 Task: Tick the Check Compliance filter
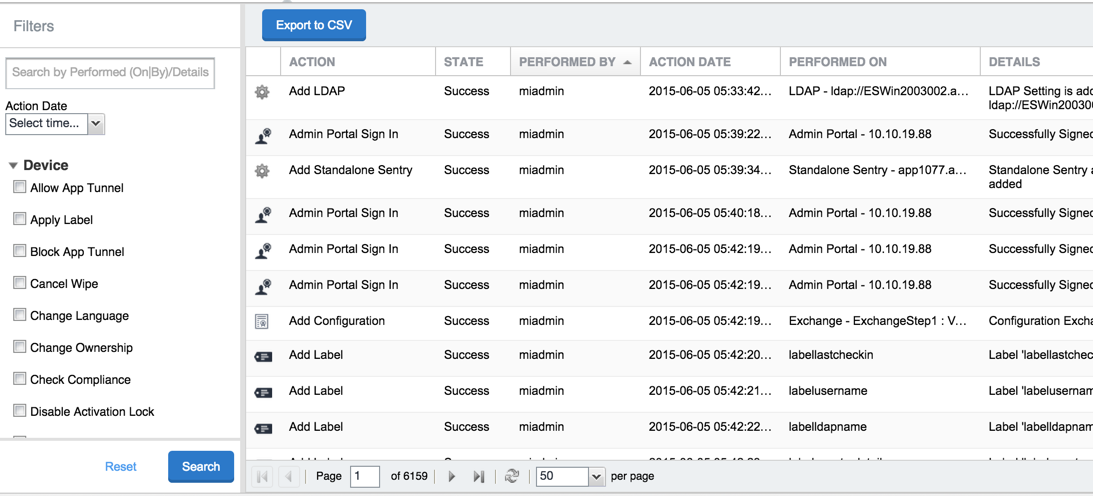tap(19, 379)
